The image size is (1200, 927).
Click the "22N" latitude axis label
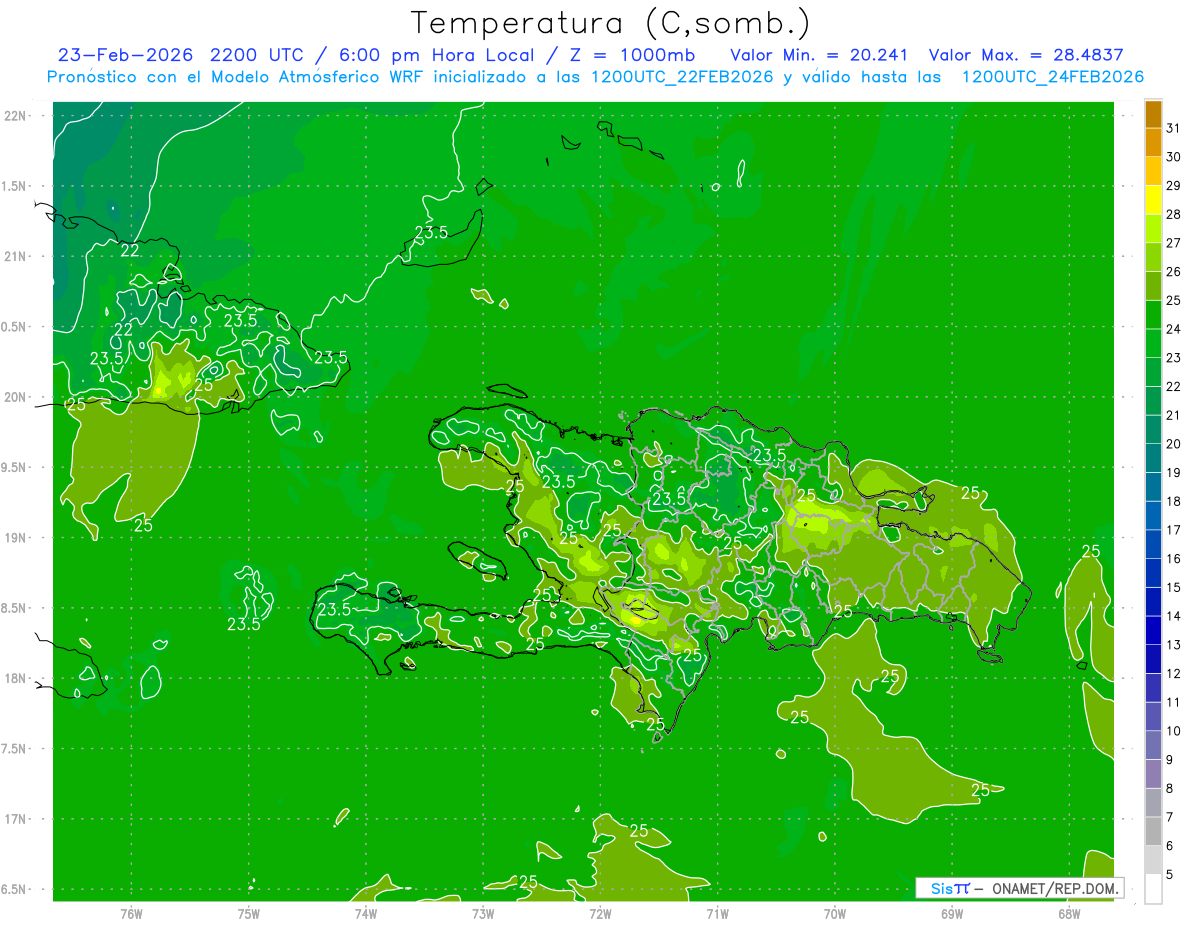click(x=15, y=116)
